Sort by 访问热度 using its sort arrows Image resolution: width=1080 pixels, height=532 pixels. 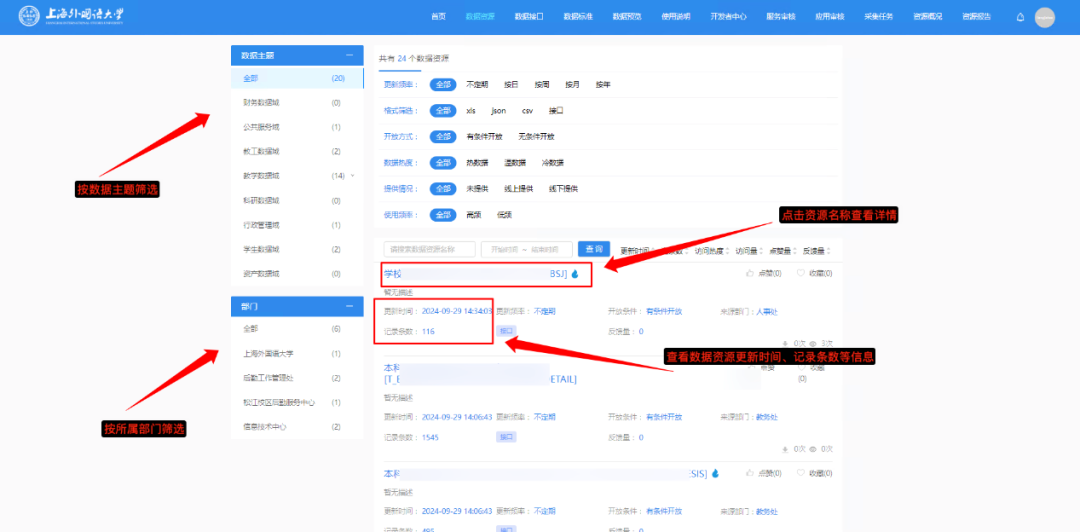pos(728,251)
